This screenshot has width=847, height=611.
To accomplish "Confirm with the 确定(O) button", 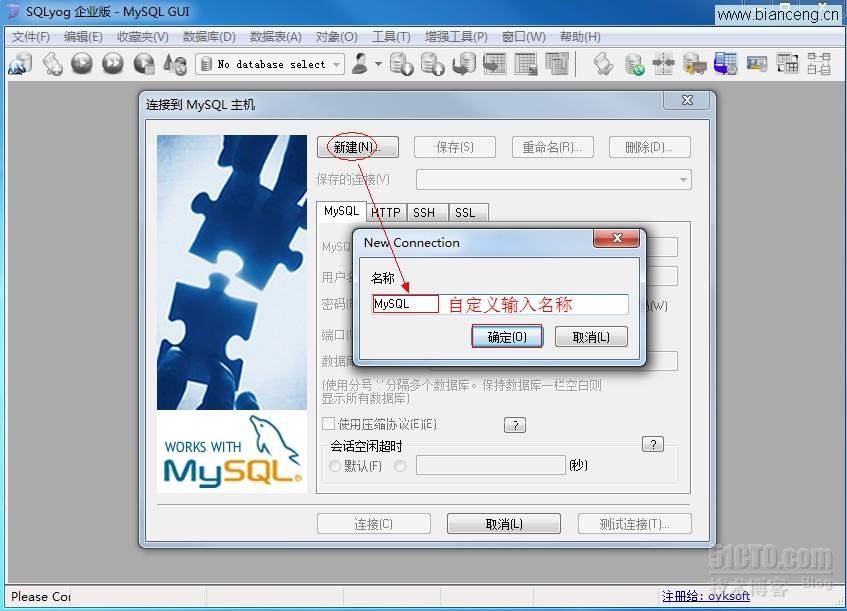I will point(507,337).
